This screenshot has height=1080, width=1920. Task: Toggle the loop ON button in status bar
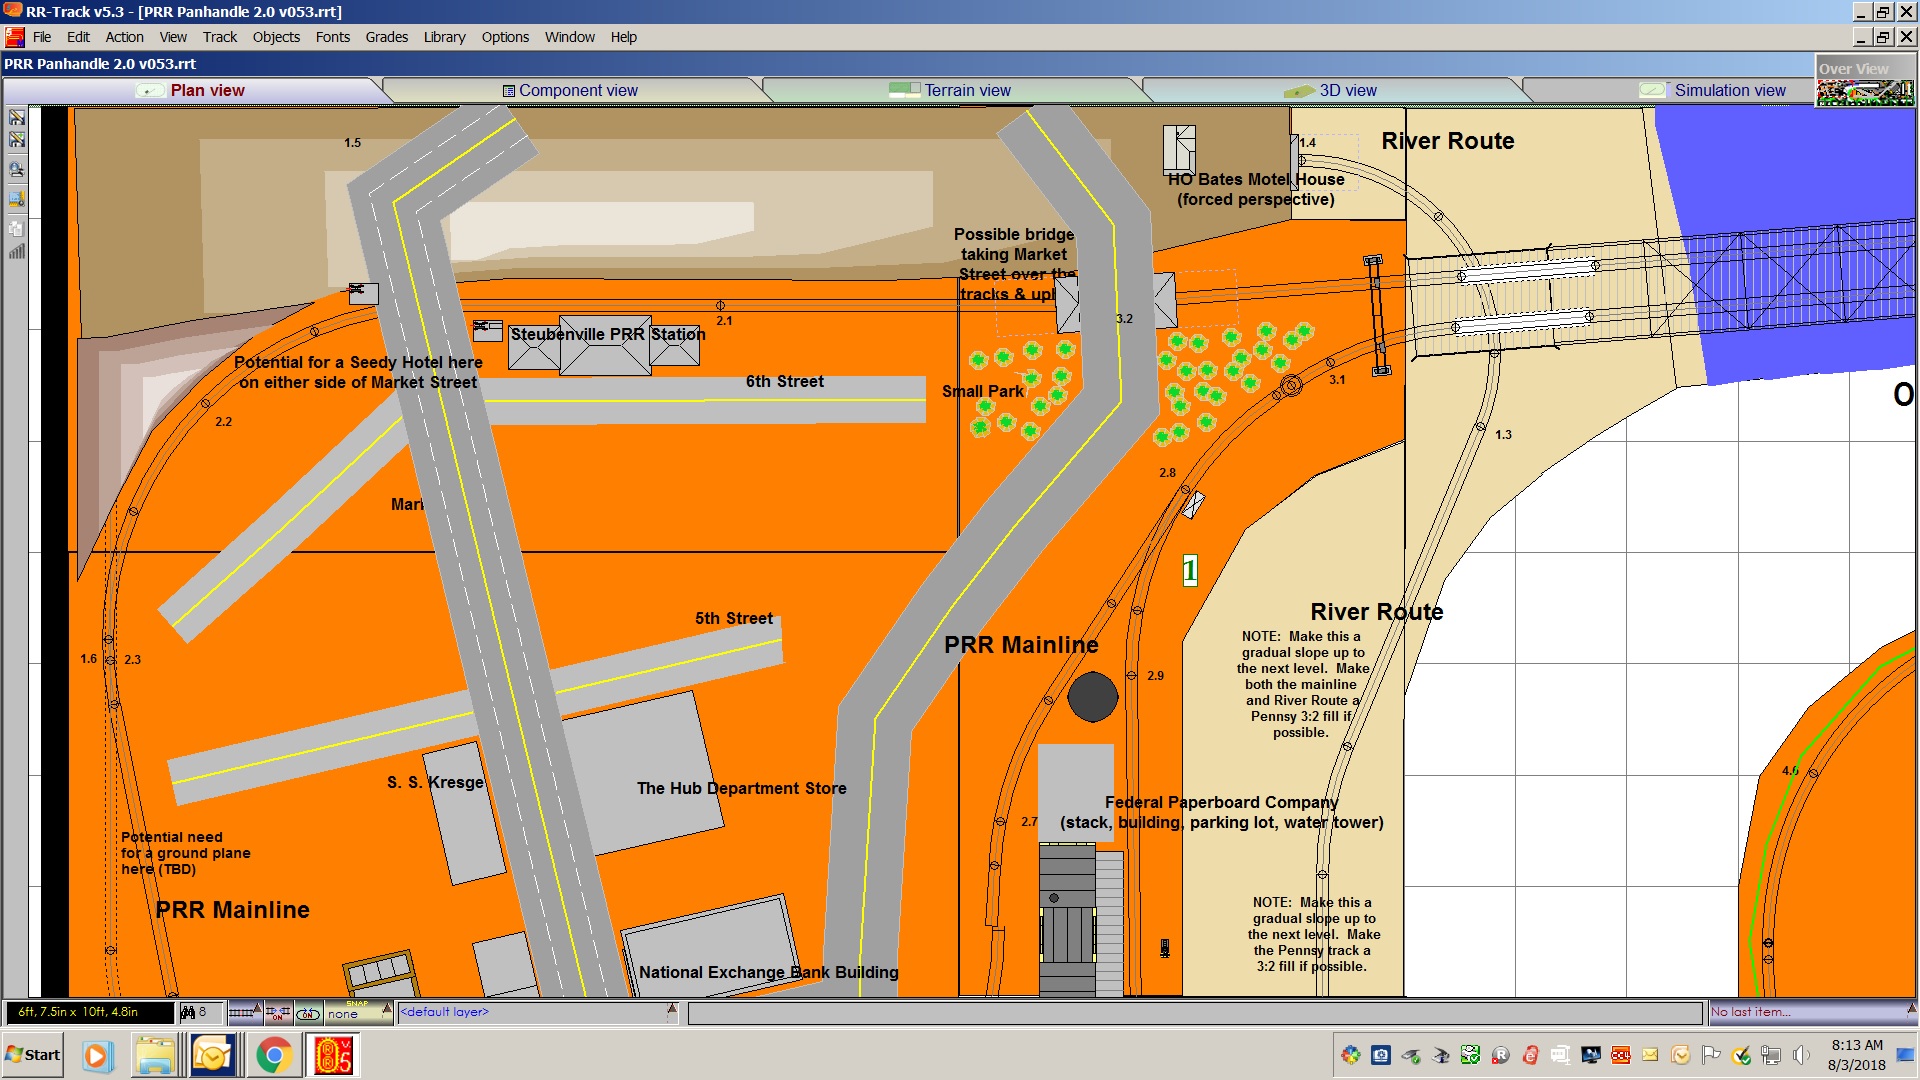pos(308,1013)
